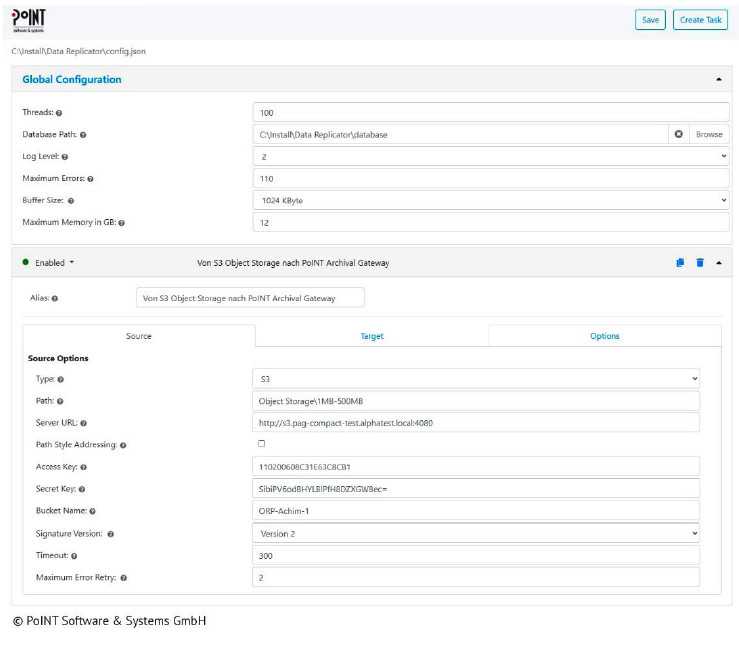Screen dimensions: 739x651
Task: Click into the Alias field
Action: (250, 298)
